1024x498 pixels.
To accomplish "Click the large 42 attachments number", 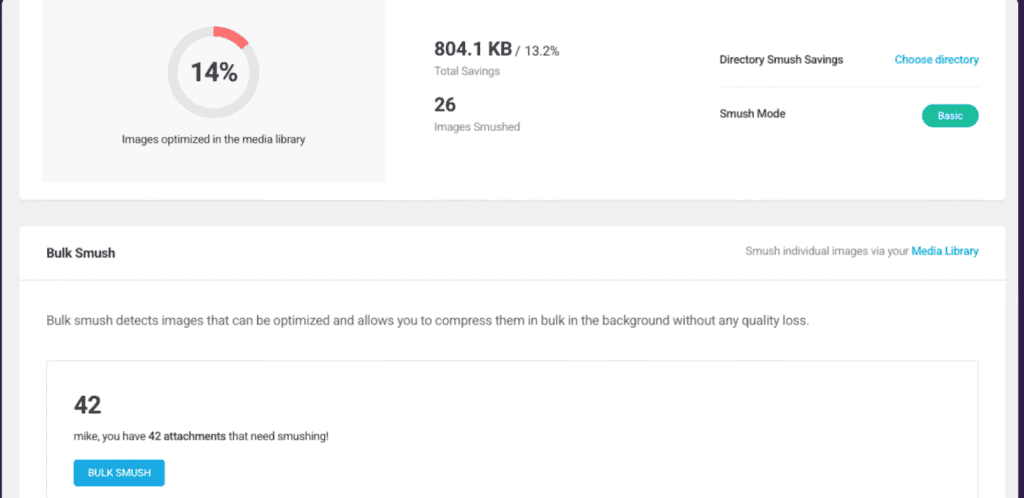I will tap(88, 405).
